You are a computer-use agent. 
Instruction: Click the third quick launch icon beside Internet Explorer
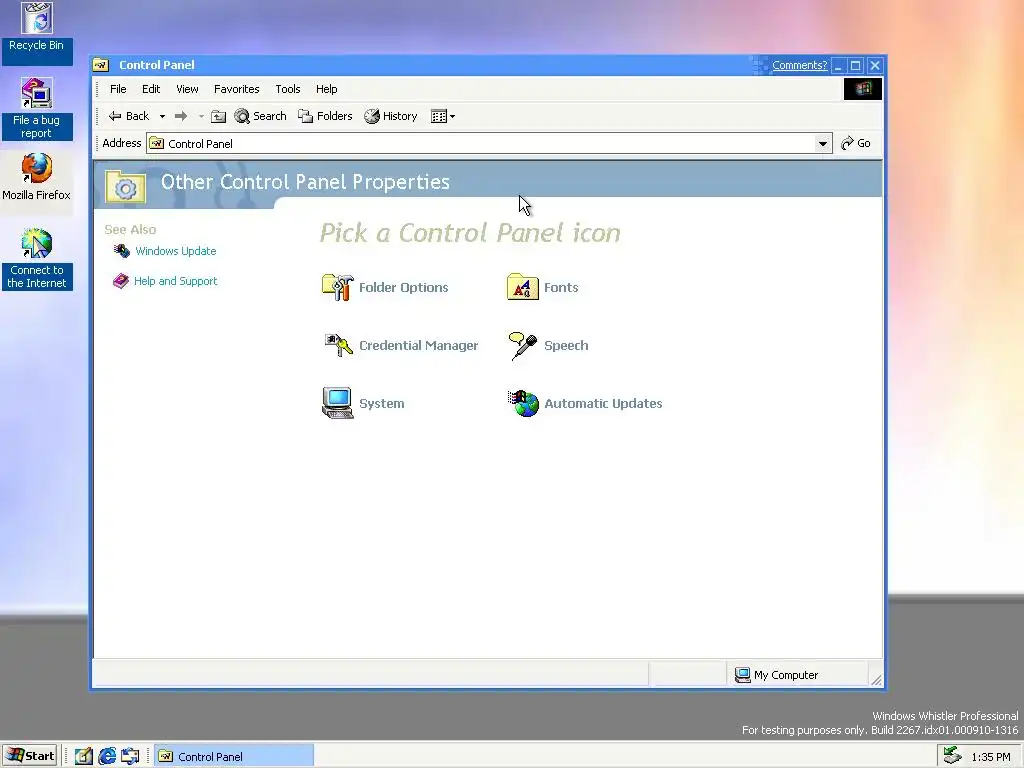point(130,756)
